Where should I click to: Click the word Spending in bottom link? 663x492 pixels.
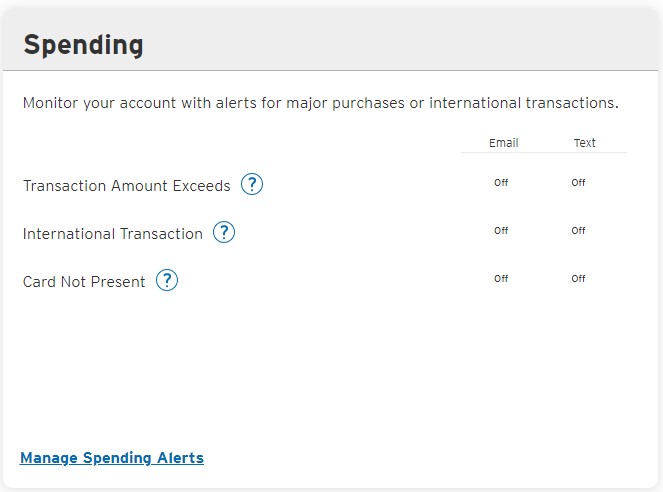coord(117,458)
